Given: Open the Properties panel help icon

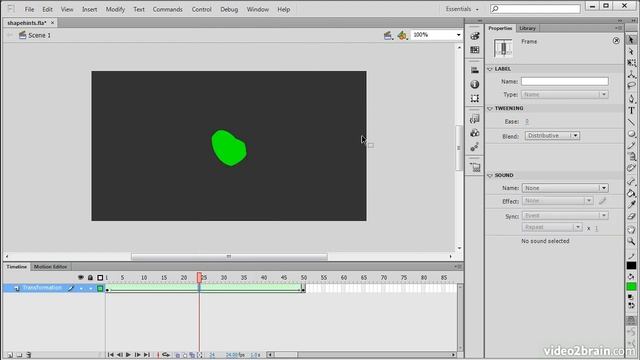Looking at the screenshot, I should pos(616,40).
